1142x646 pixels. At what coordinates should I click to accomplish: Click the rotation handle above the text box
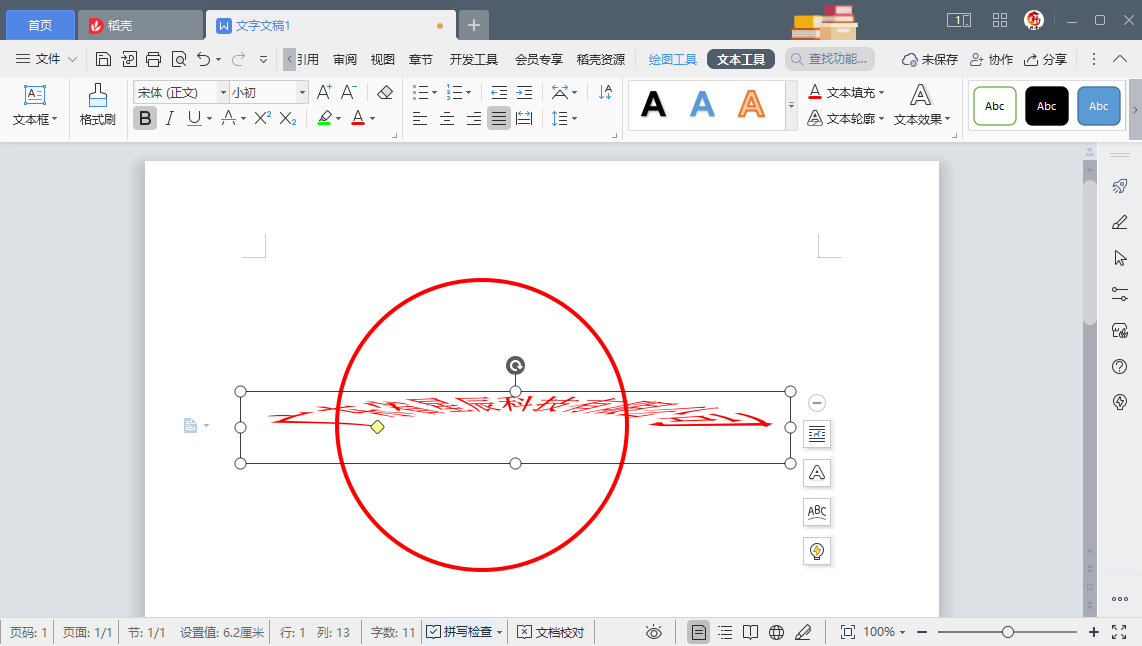point(515,366)
